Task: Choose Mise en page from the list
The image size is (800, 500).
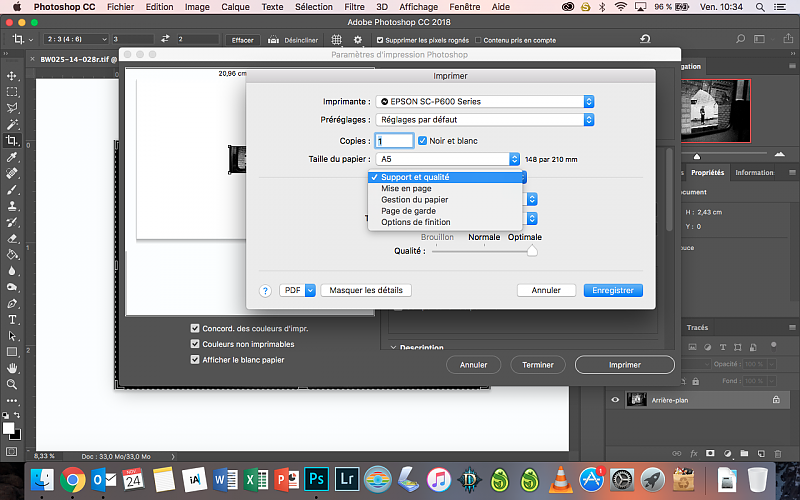Action: tap(406, 188)
